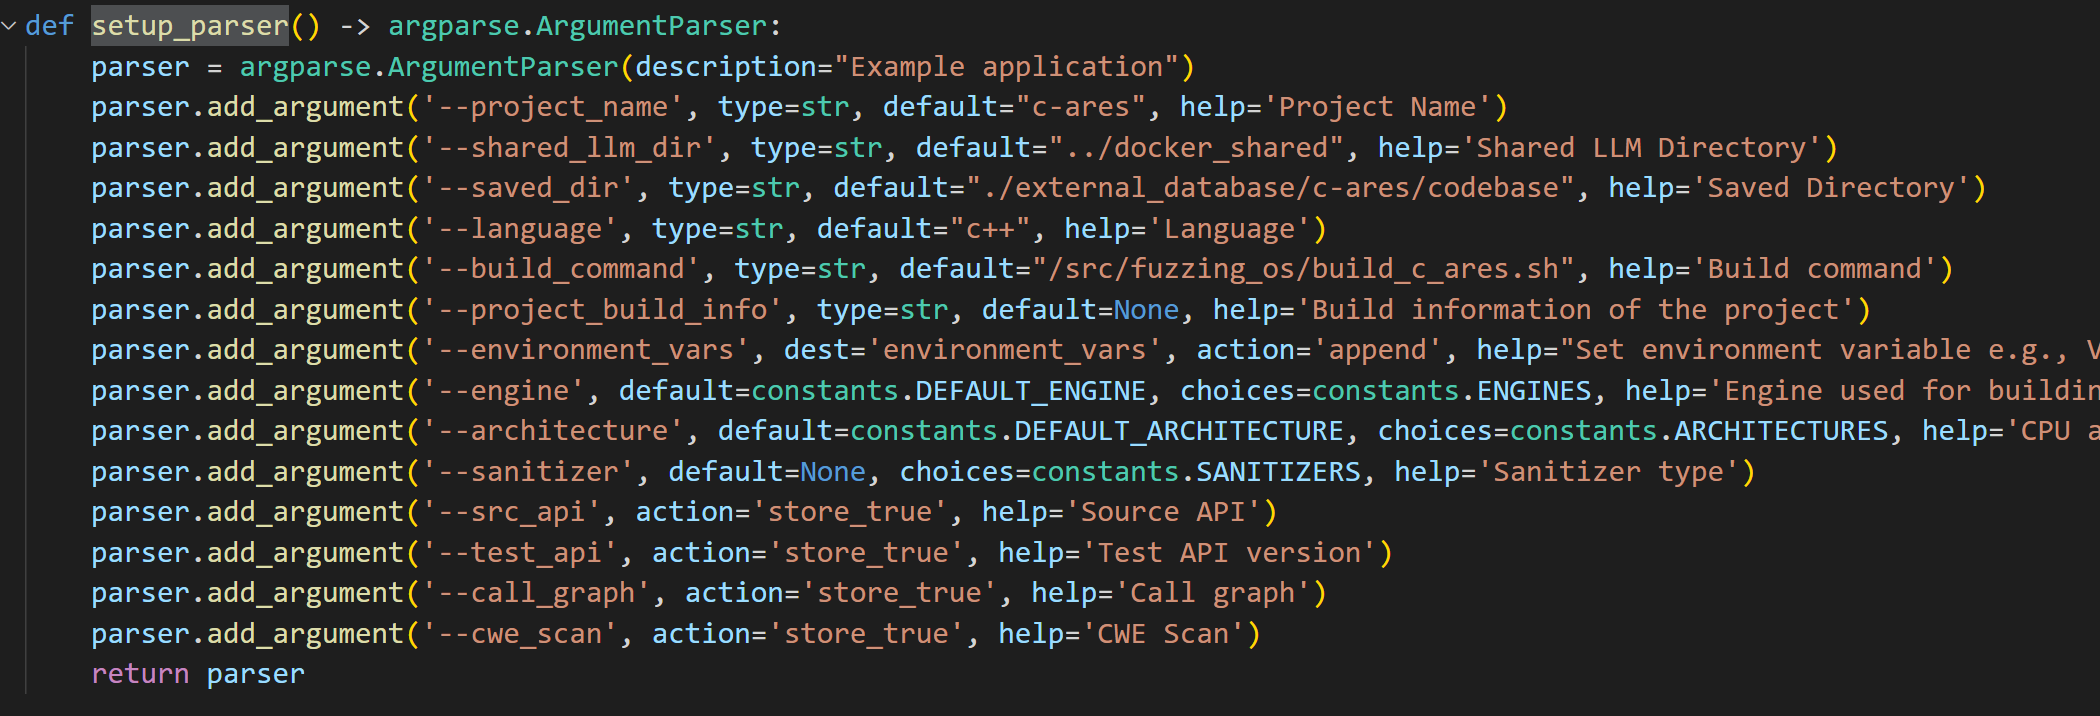Select the '--shared_llm_dir' argument string

(x=569, y=148)
